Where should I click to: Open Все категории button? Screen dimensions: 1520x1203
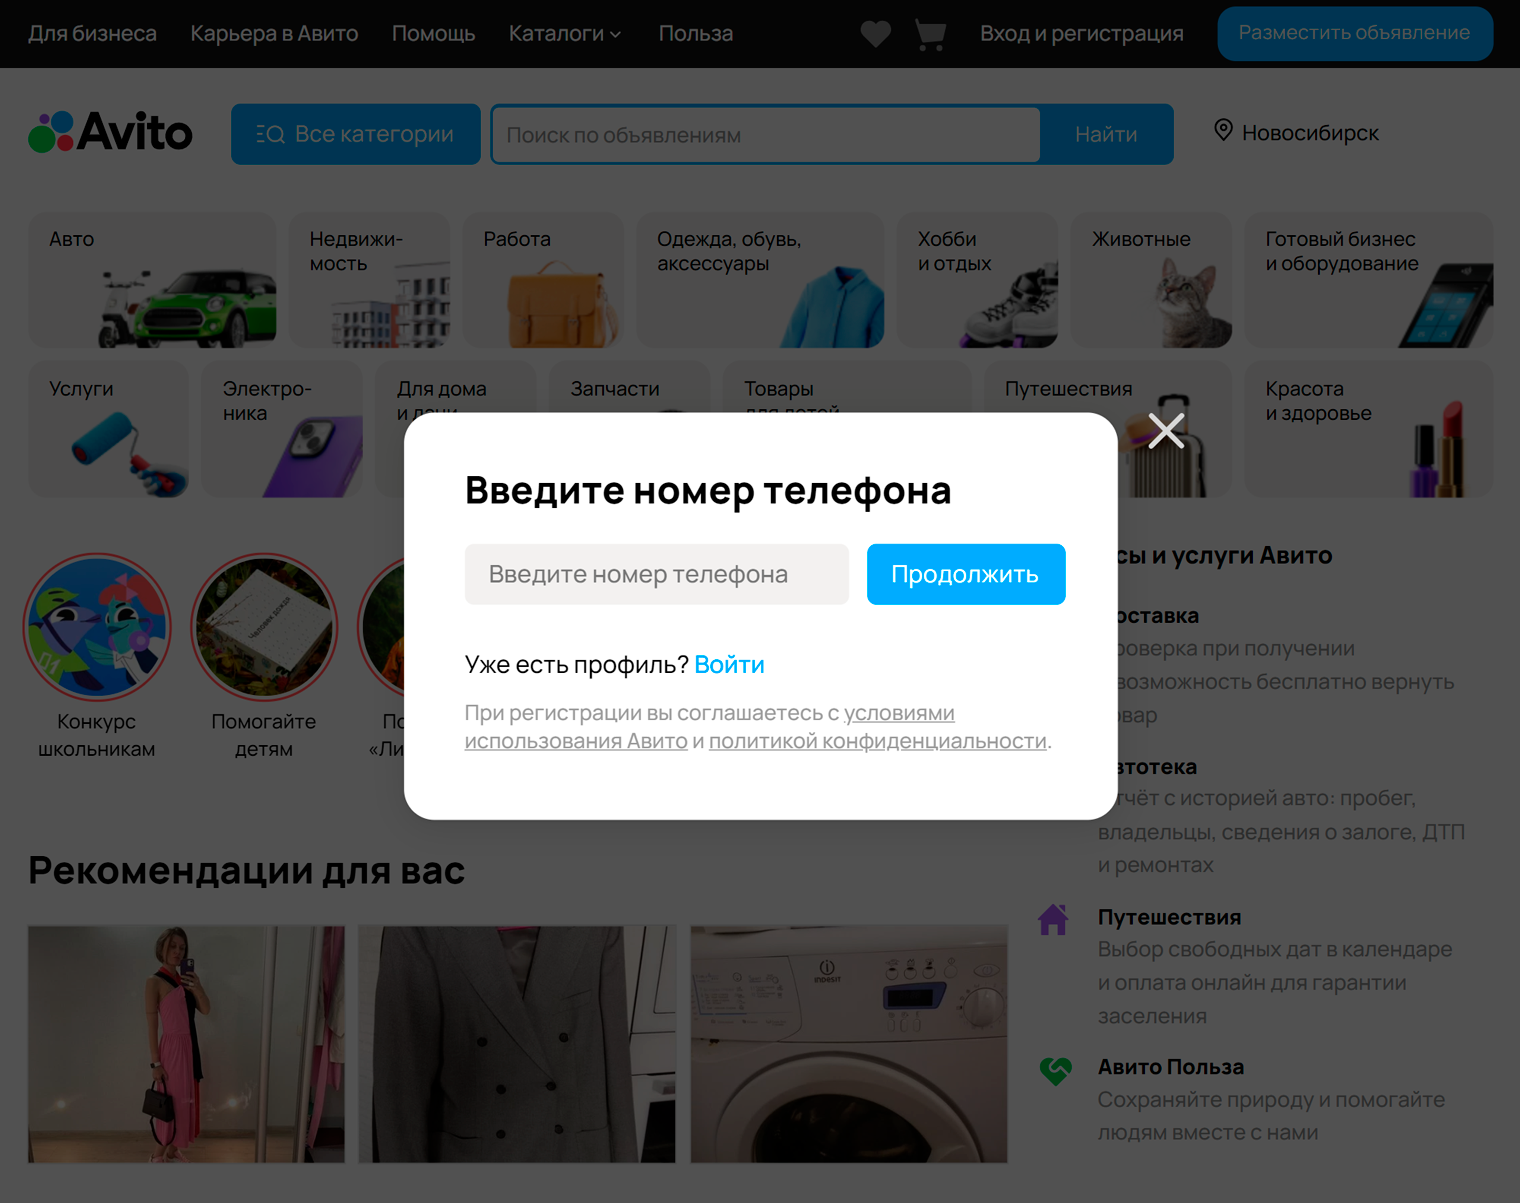(355, 134)
